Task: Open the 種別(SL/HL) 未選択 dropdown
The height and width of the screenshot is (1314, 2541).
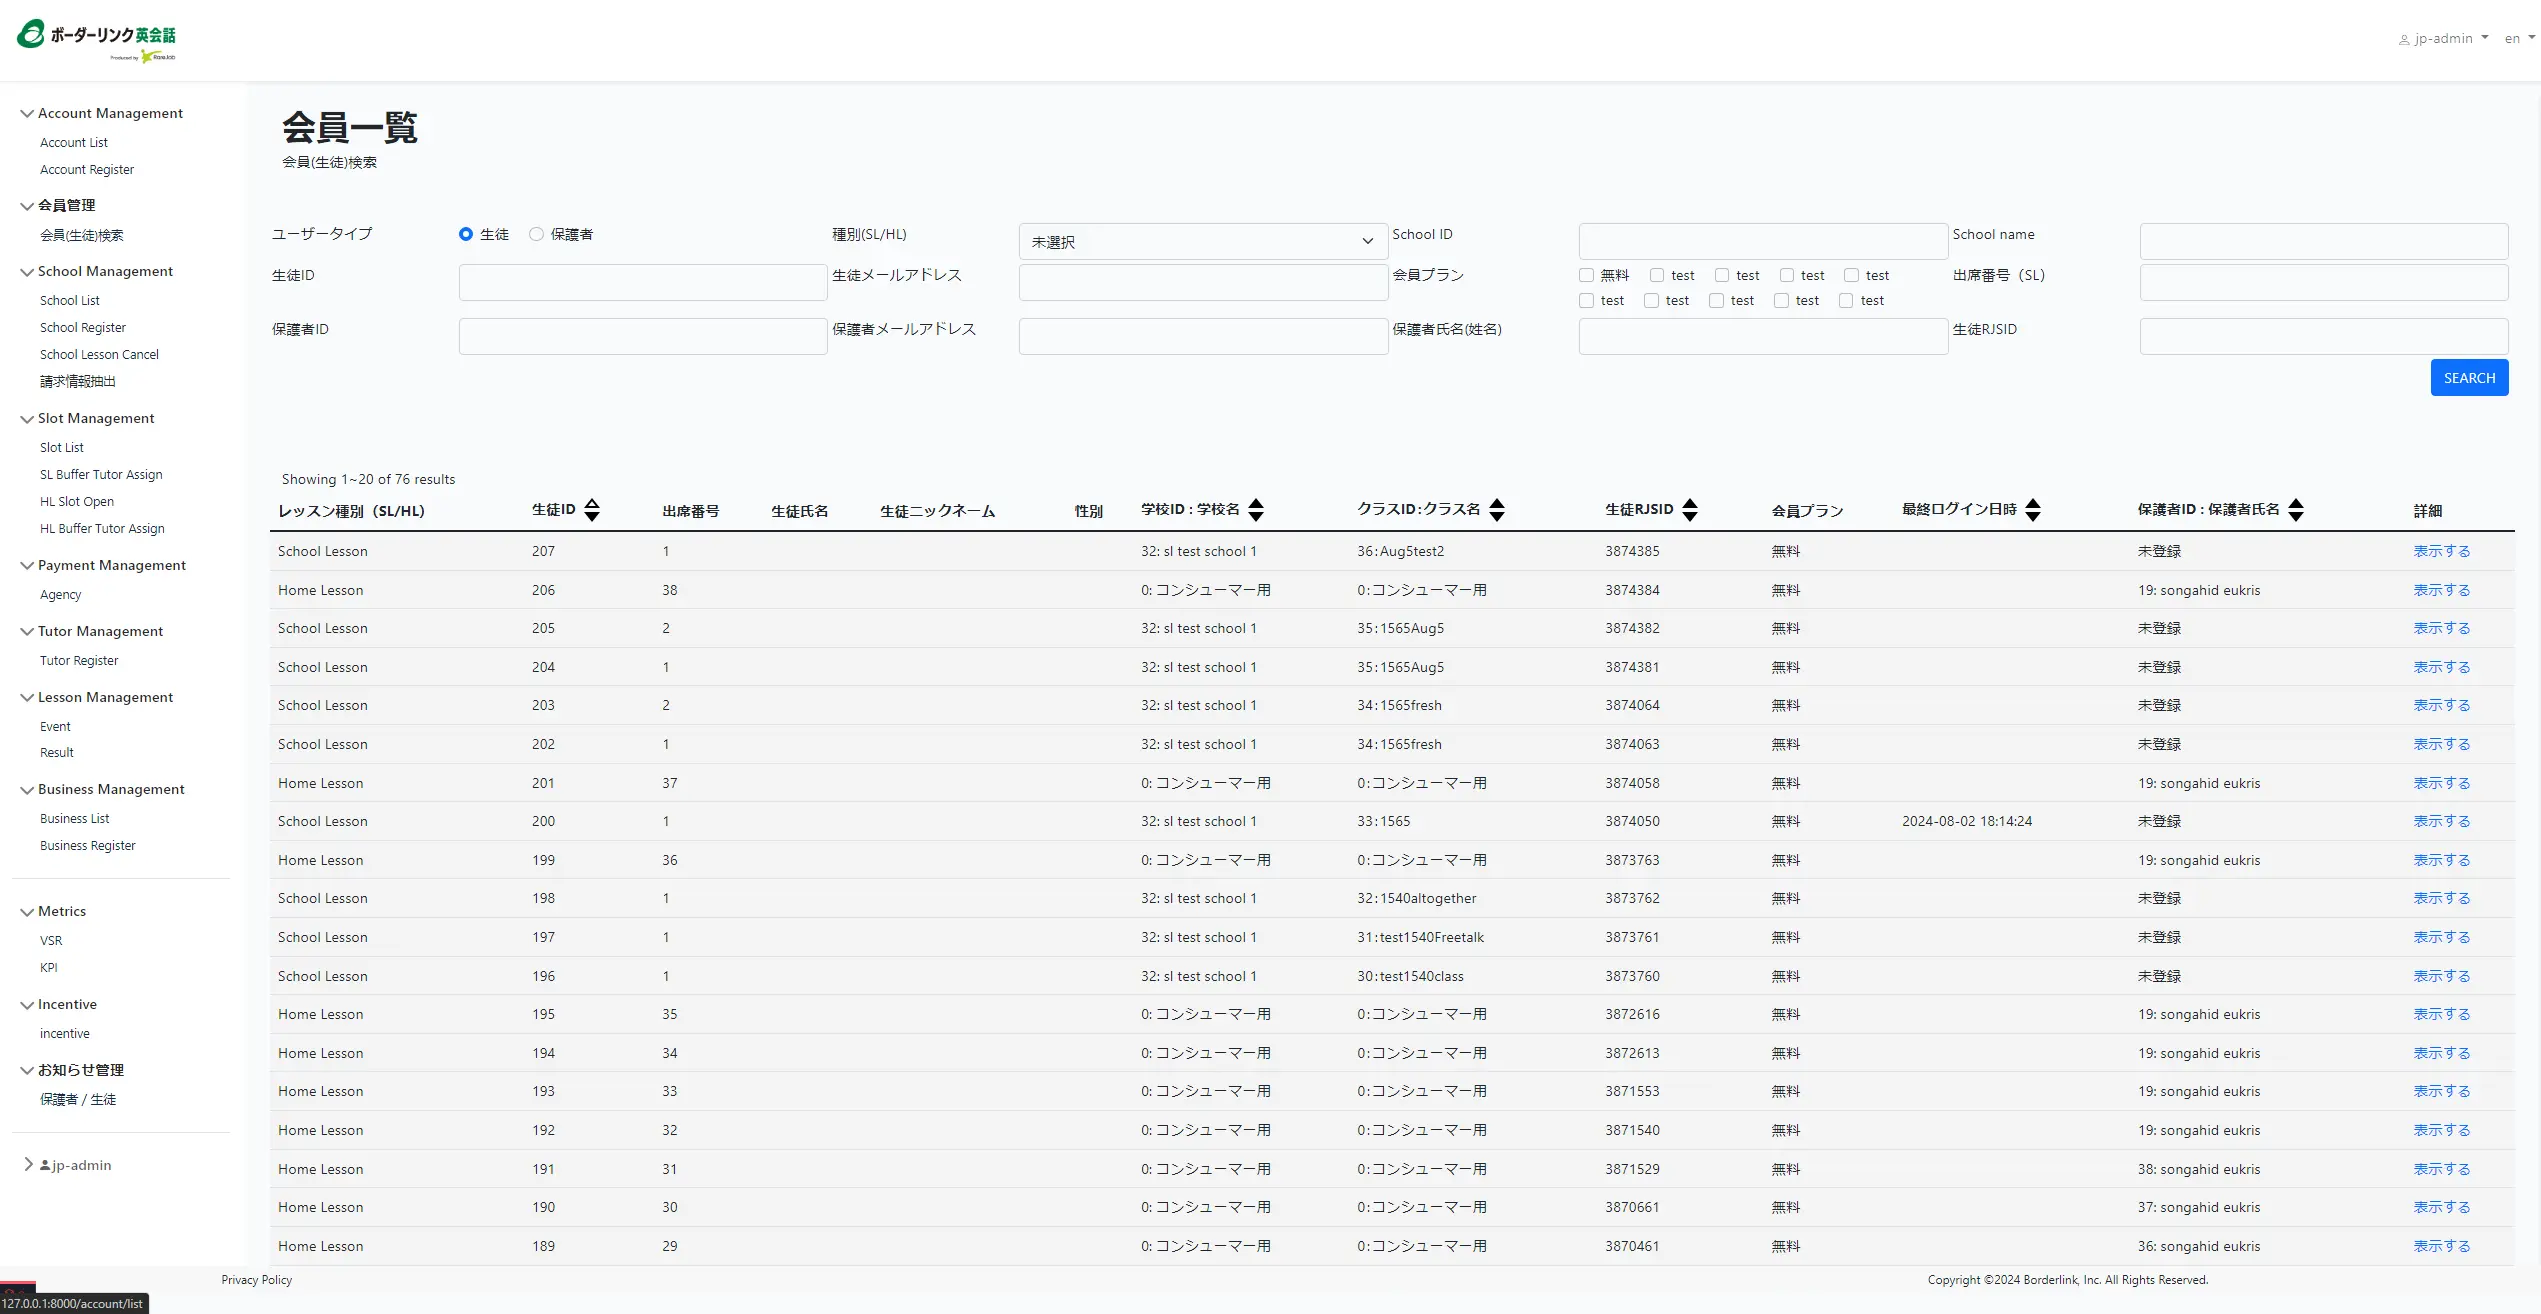Action: (1203, 242)
